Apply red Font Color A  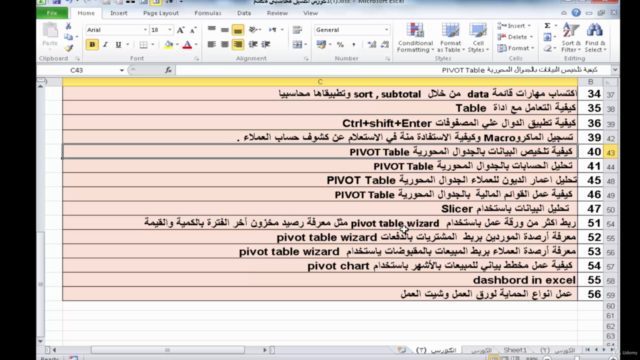[x=187, y=44]
